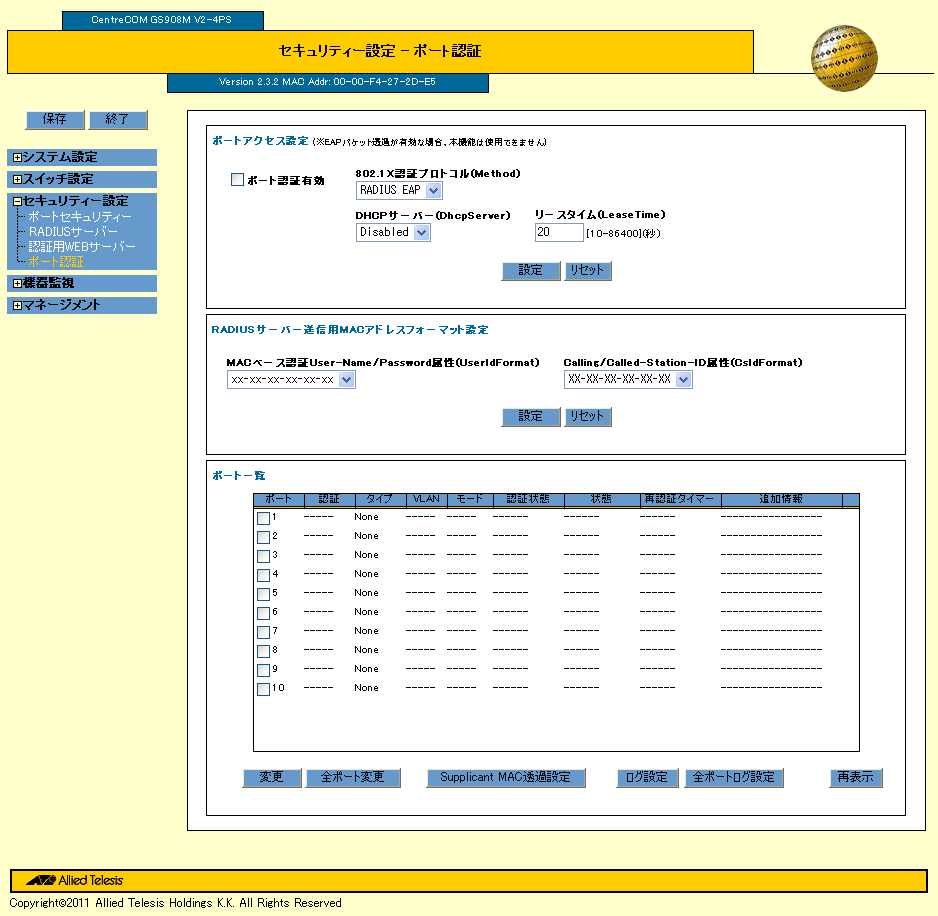Click None type in port 1 row
938x916 pixels.
pyautogui.click(x=366, y=517)
